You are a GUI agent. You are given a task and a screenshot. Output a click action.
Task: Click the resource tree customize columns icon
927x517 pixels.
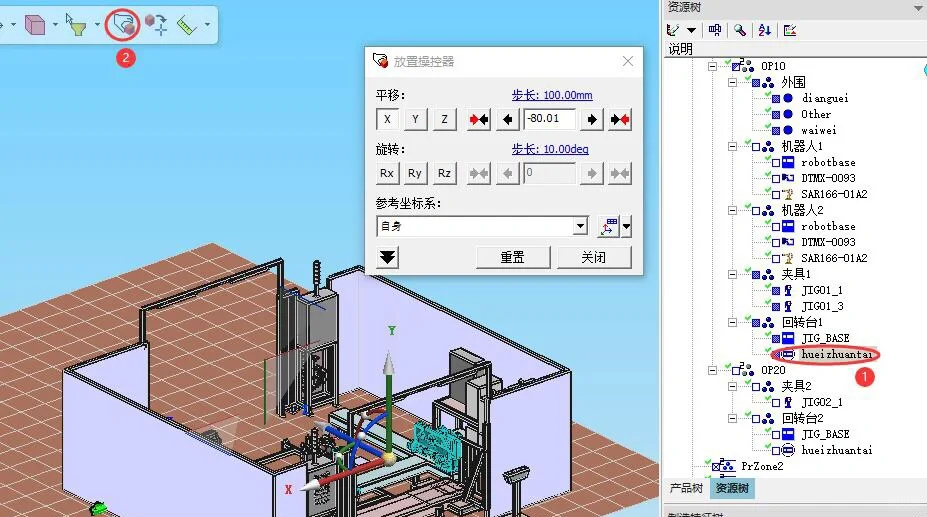673,30
